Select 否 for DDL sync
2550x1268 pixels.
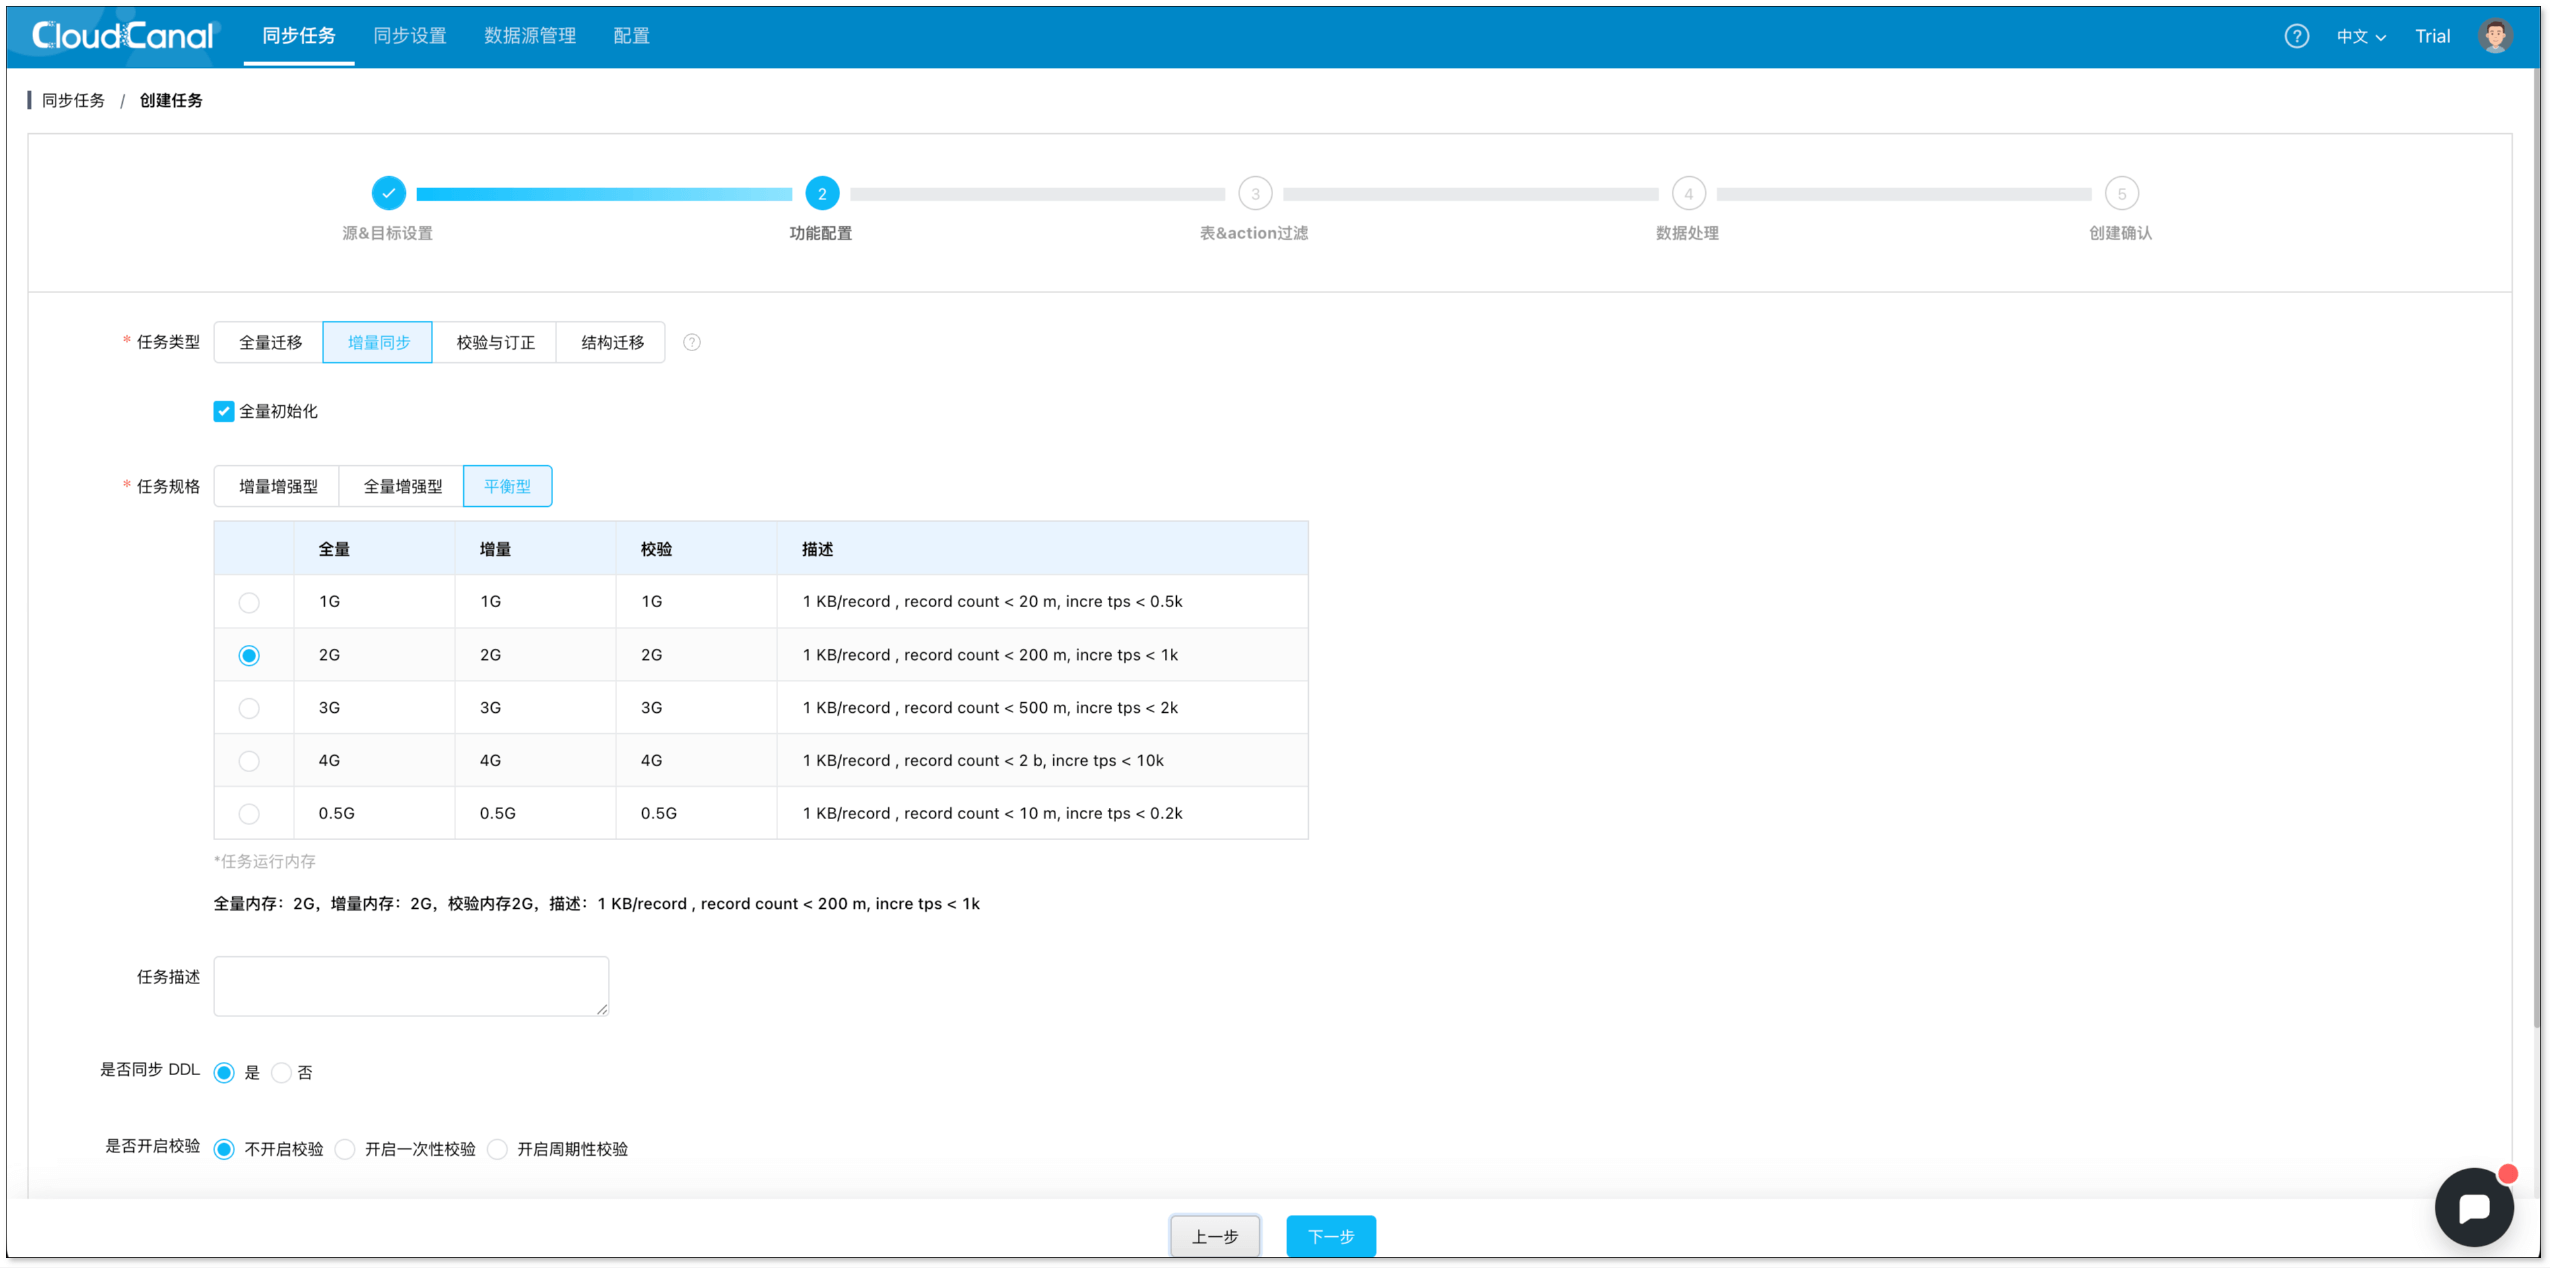[x=282, y=1072]
